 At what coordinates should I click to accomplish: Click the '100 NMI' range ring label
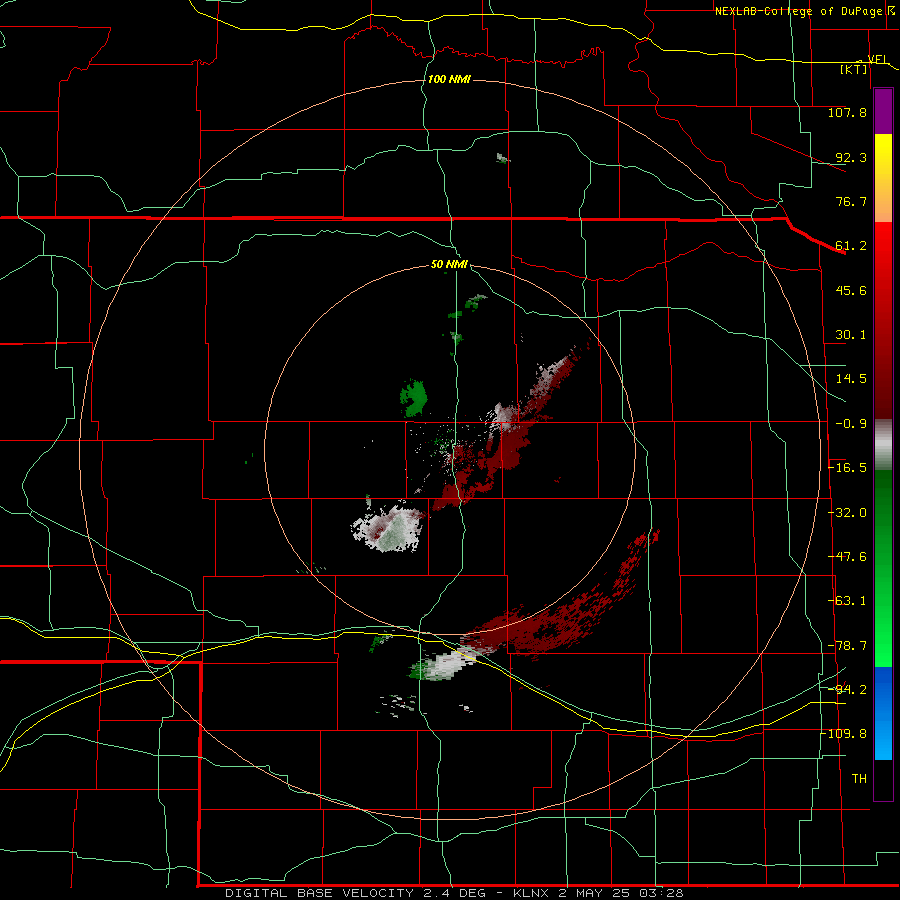tap(449, 79)
